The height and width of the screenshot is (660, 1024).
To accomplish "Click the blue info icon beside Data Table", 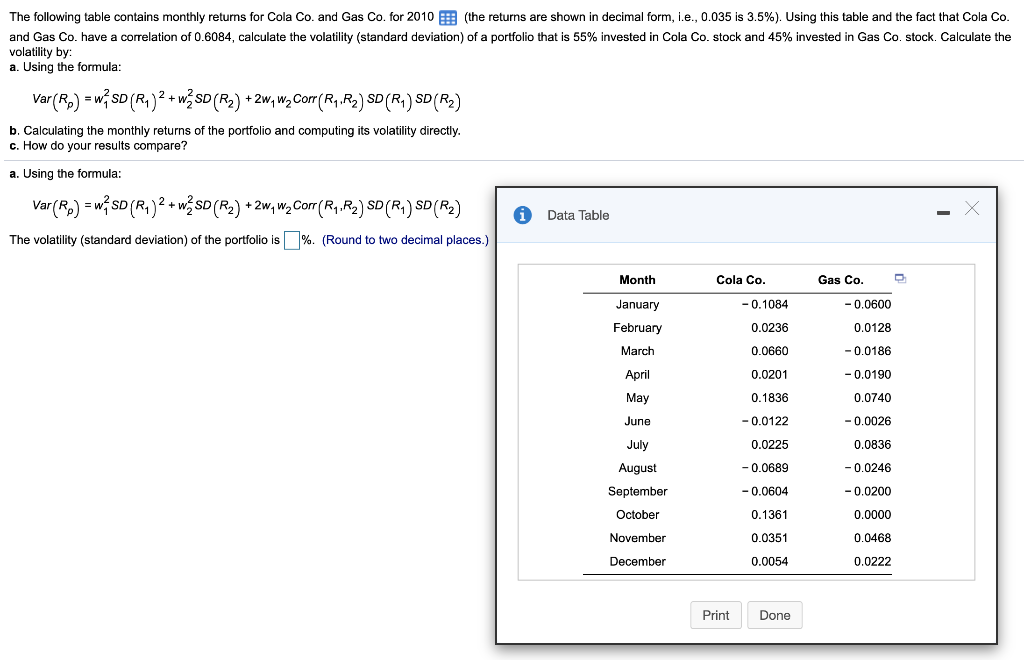I will click(x=522, y=215).
